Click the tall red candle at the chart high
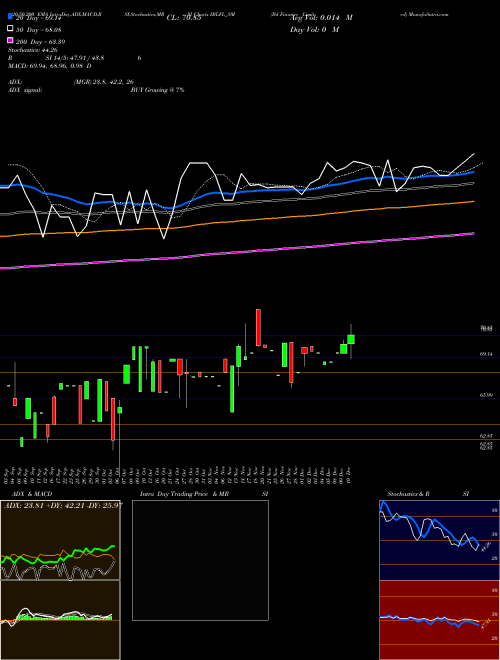Image resolution: width=500 pixels, height=660 pixels. 258,327
